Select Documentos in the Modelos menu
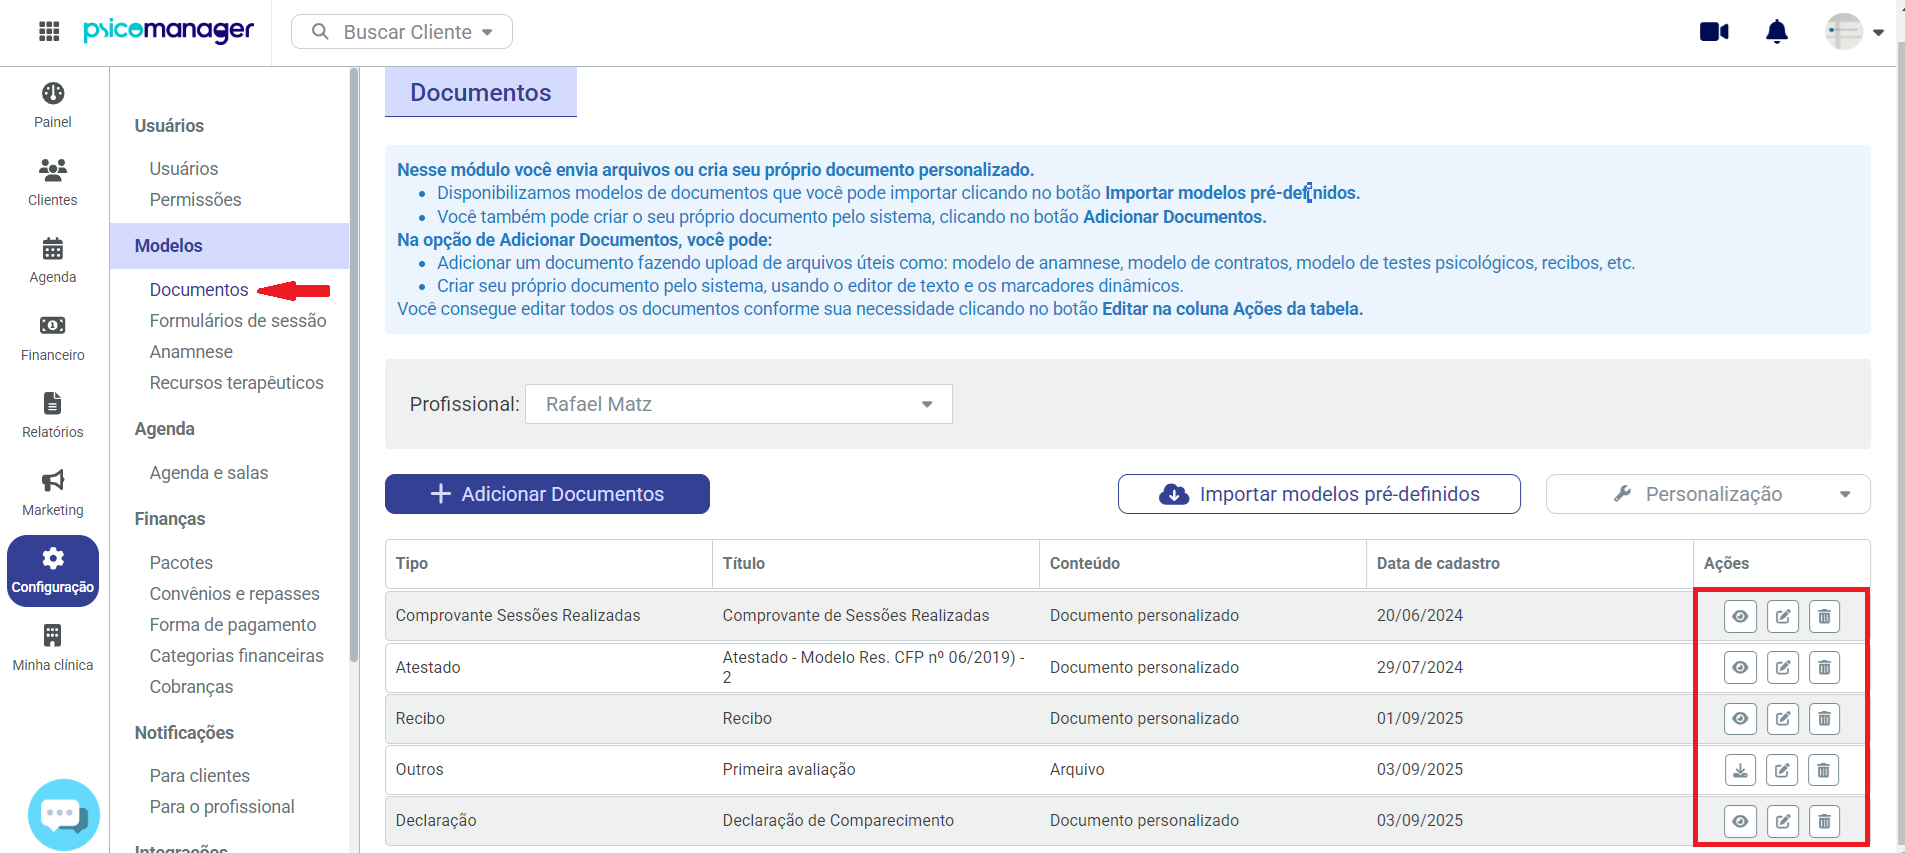Screen dimensions: 1905x853 click(199, 290)
